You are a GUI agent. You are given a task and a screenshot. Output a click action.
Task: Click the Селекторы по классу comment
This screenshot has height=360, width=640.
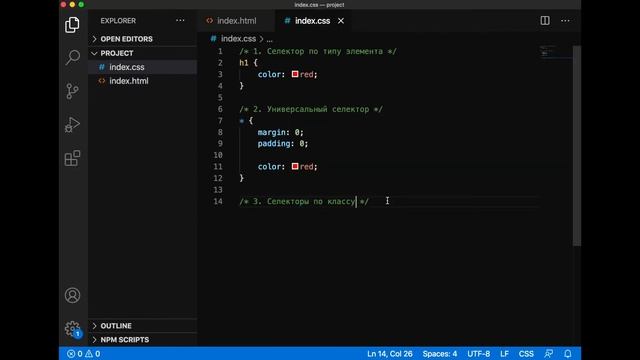[304, 202]
